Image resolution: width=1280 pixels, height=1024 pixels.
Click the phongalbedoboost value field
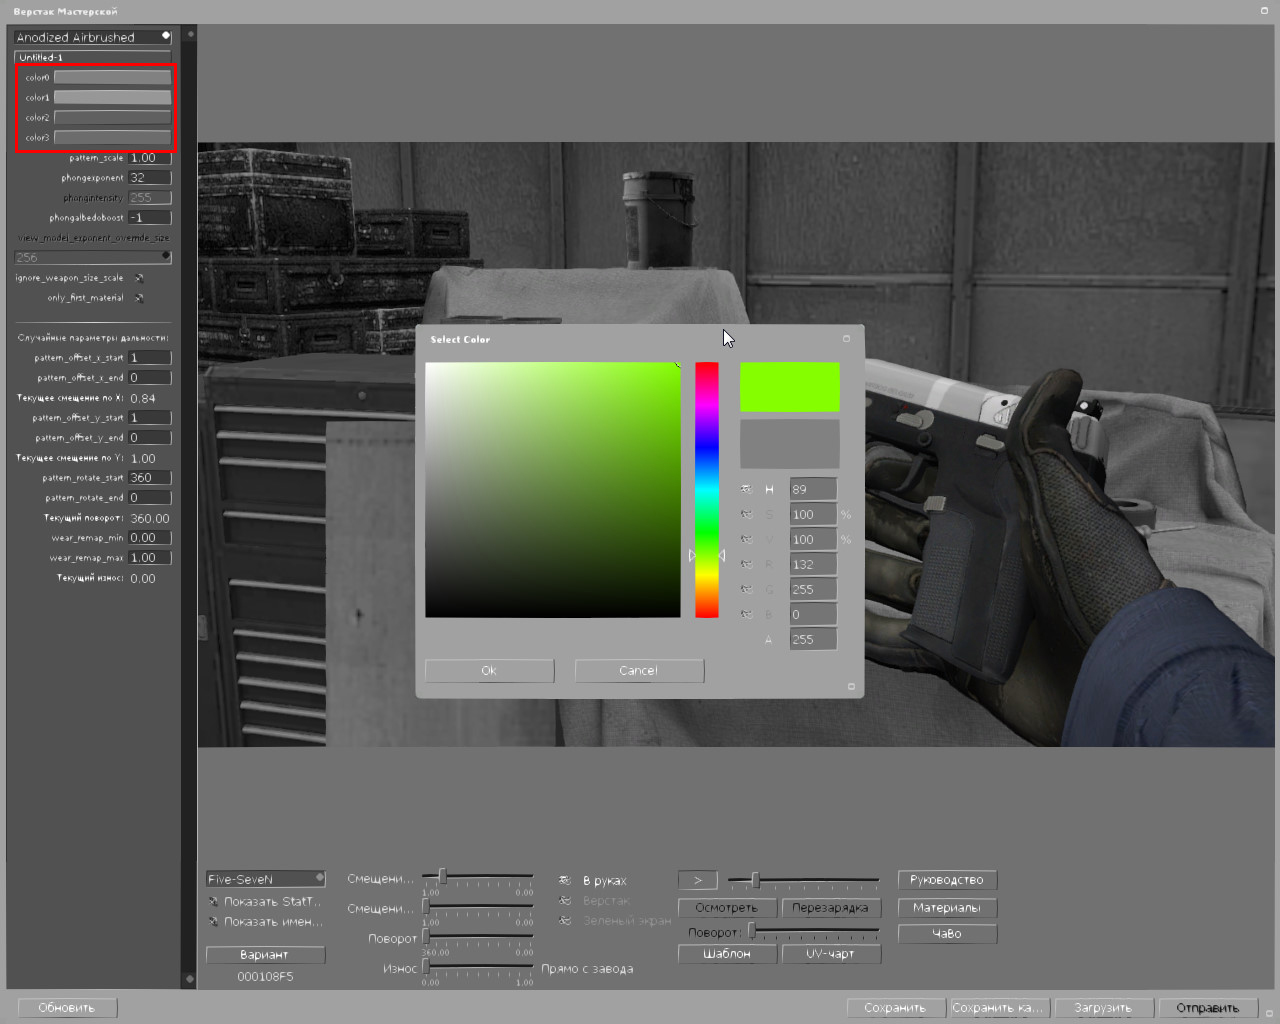[150, 218]
